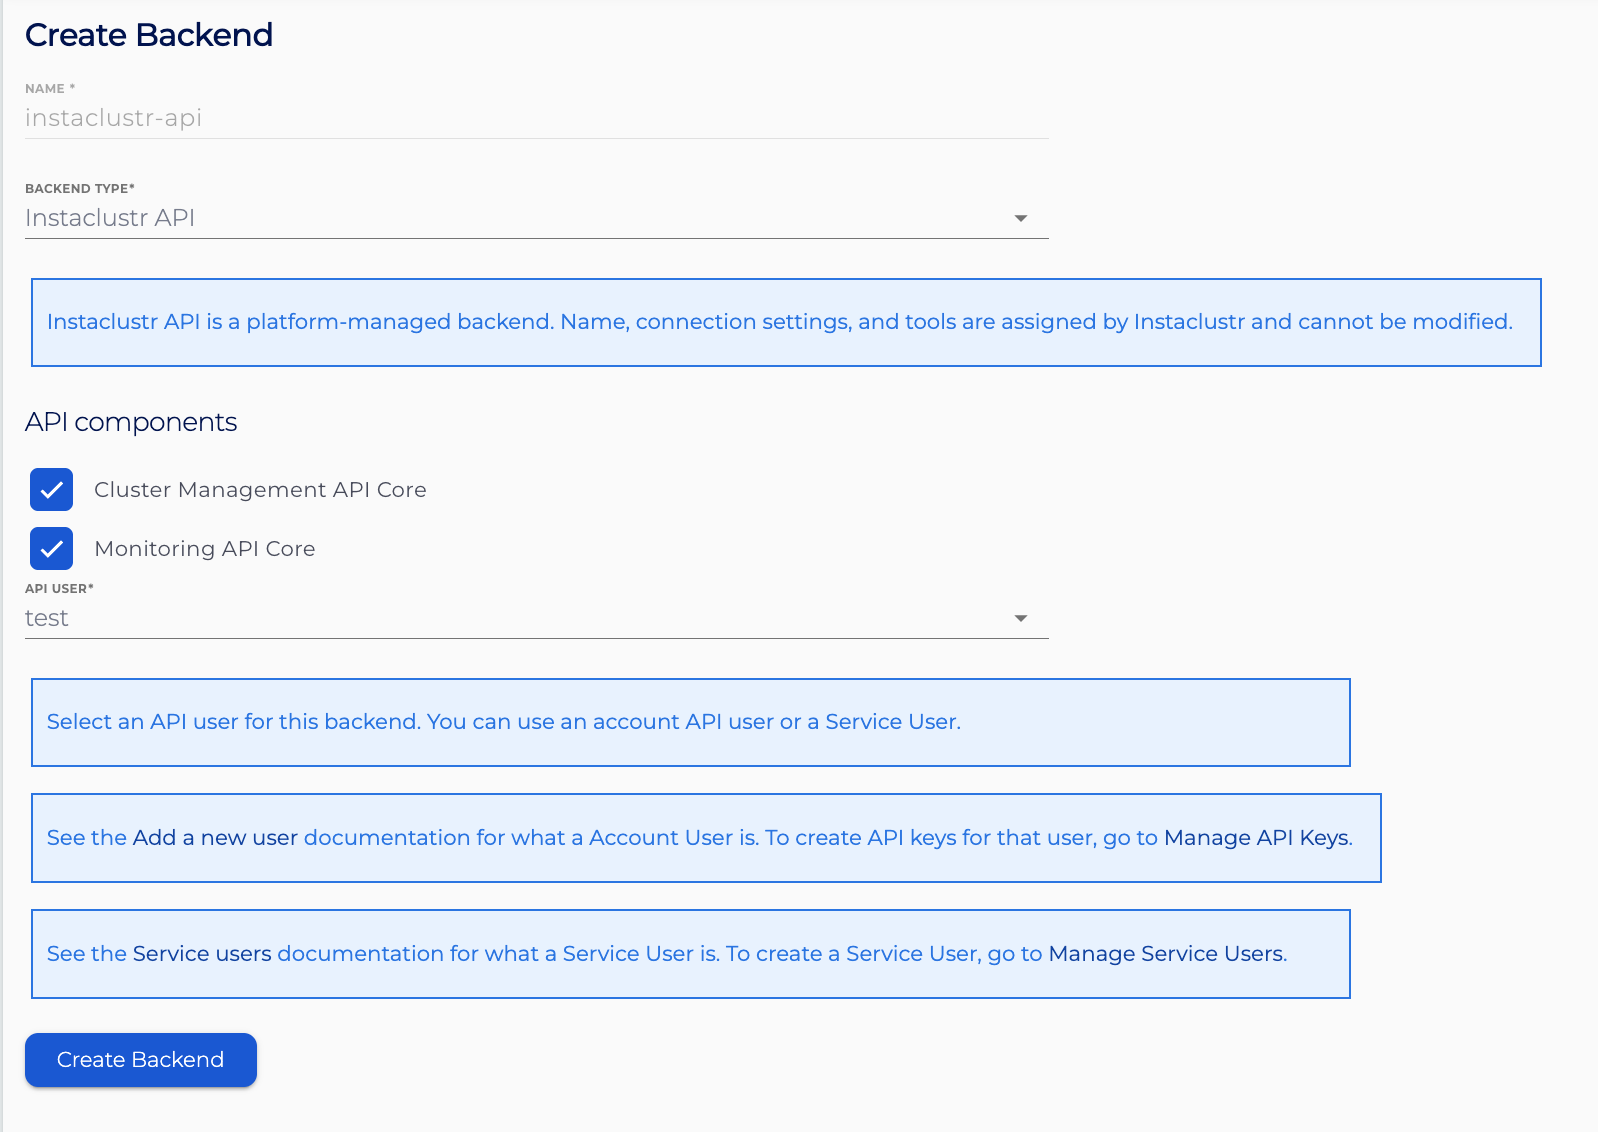Viewport: 1598px width, 1132px height.
Task: Open the Add a new user documentation link
Action: coord(215,838)
